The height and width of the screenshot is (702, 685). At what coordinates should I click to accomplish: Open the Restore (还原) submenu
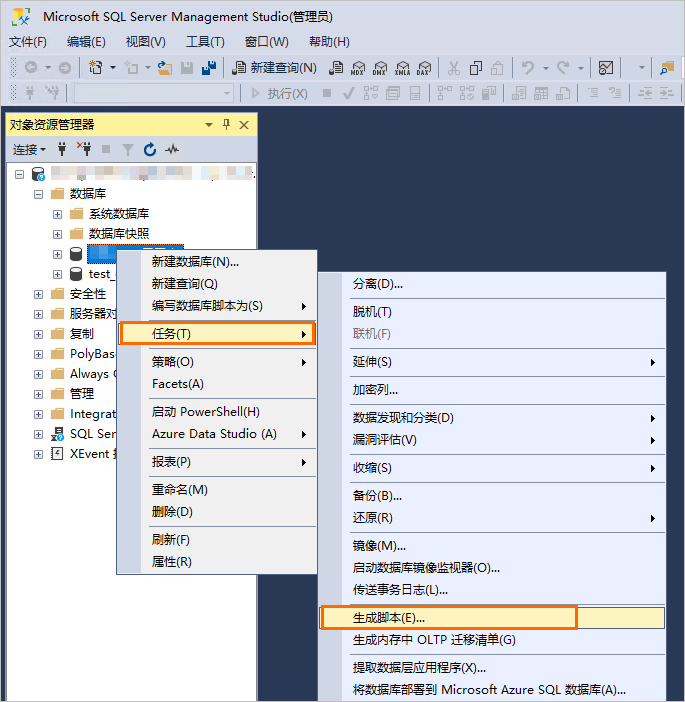tap(492, 518)
